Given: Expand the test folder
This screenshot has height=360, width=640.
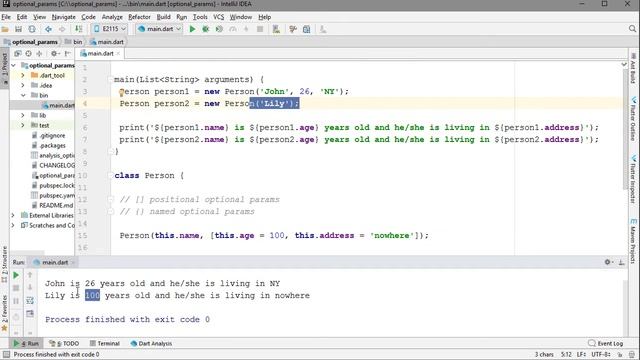Looking at the screenshot, I should coord(23,125).
